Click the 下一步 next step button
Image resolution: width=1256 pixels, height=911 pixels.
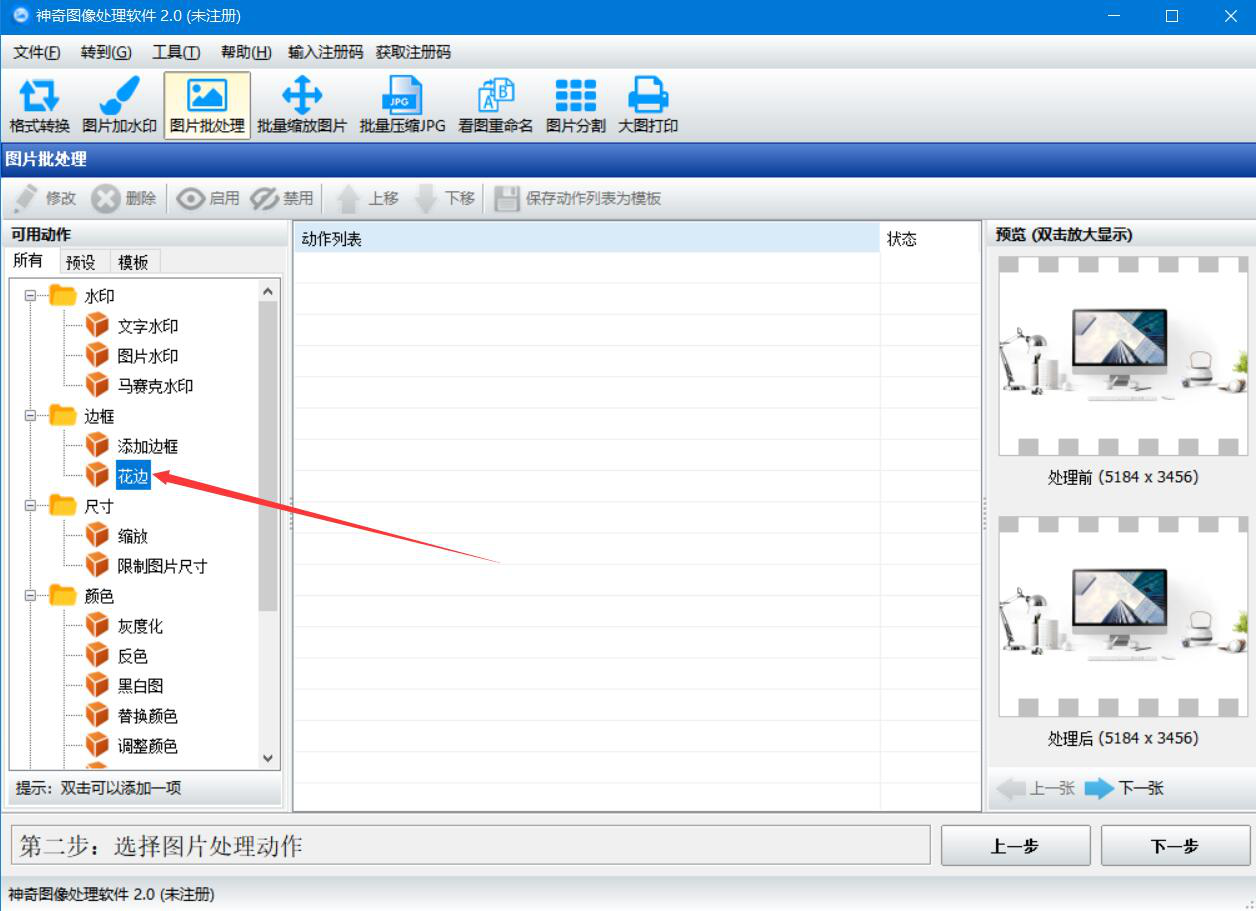1175,846
